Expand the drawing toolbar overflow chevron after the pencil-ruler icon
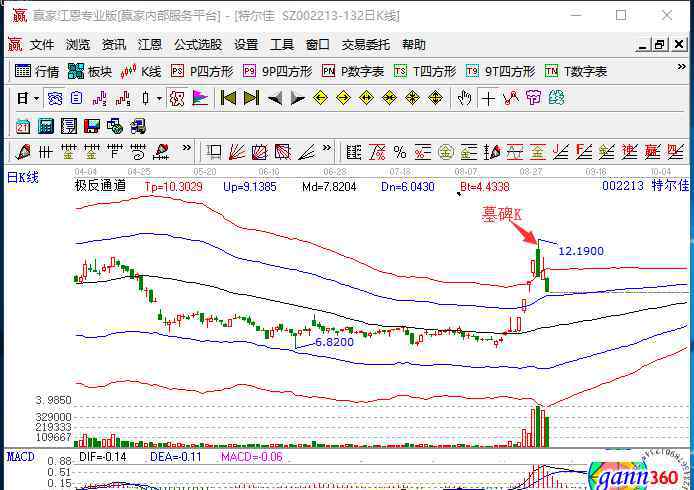 click(x=187, y=148)
